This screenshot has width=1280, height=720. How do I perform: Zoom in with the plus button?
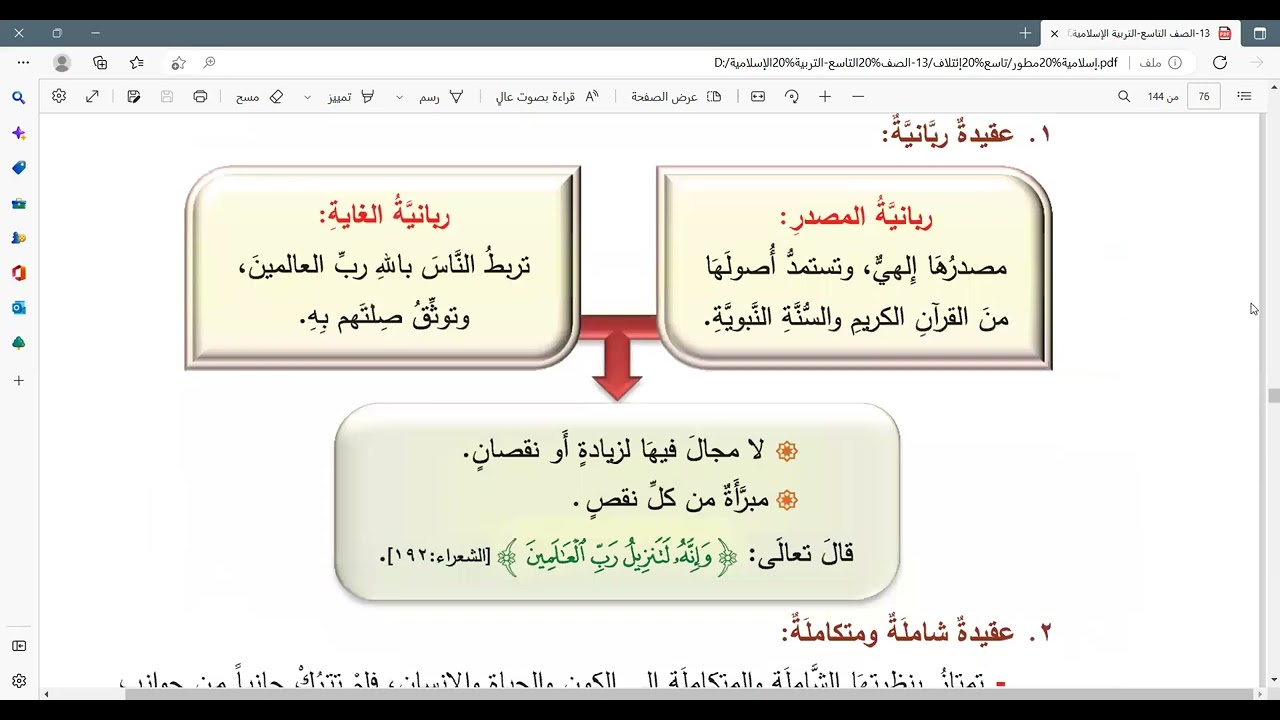pyautogui.click(x=825, y=96)
